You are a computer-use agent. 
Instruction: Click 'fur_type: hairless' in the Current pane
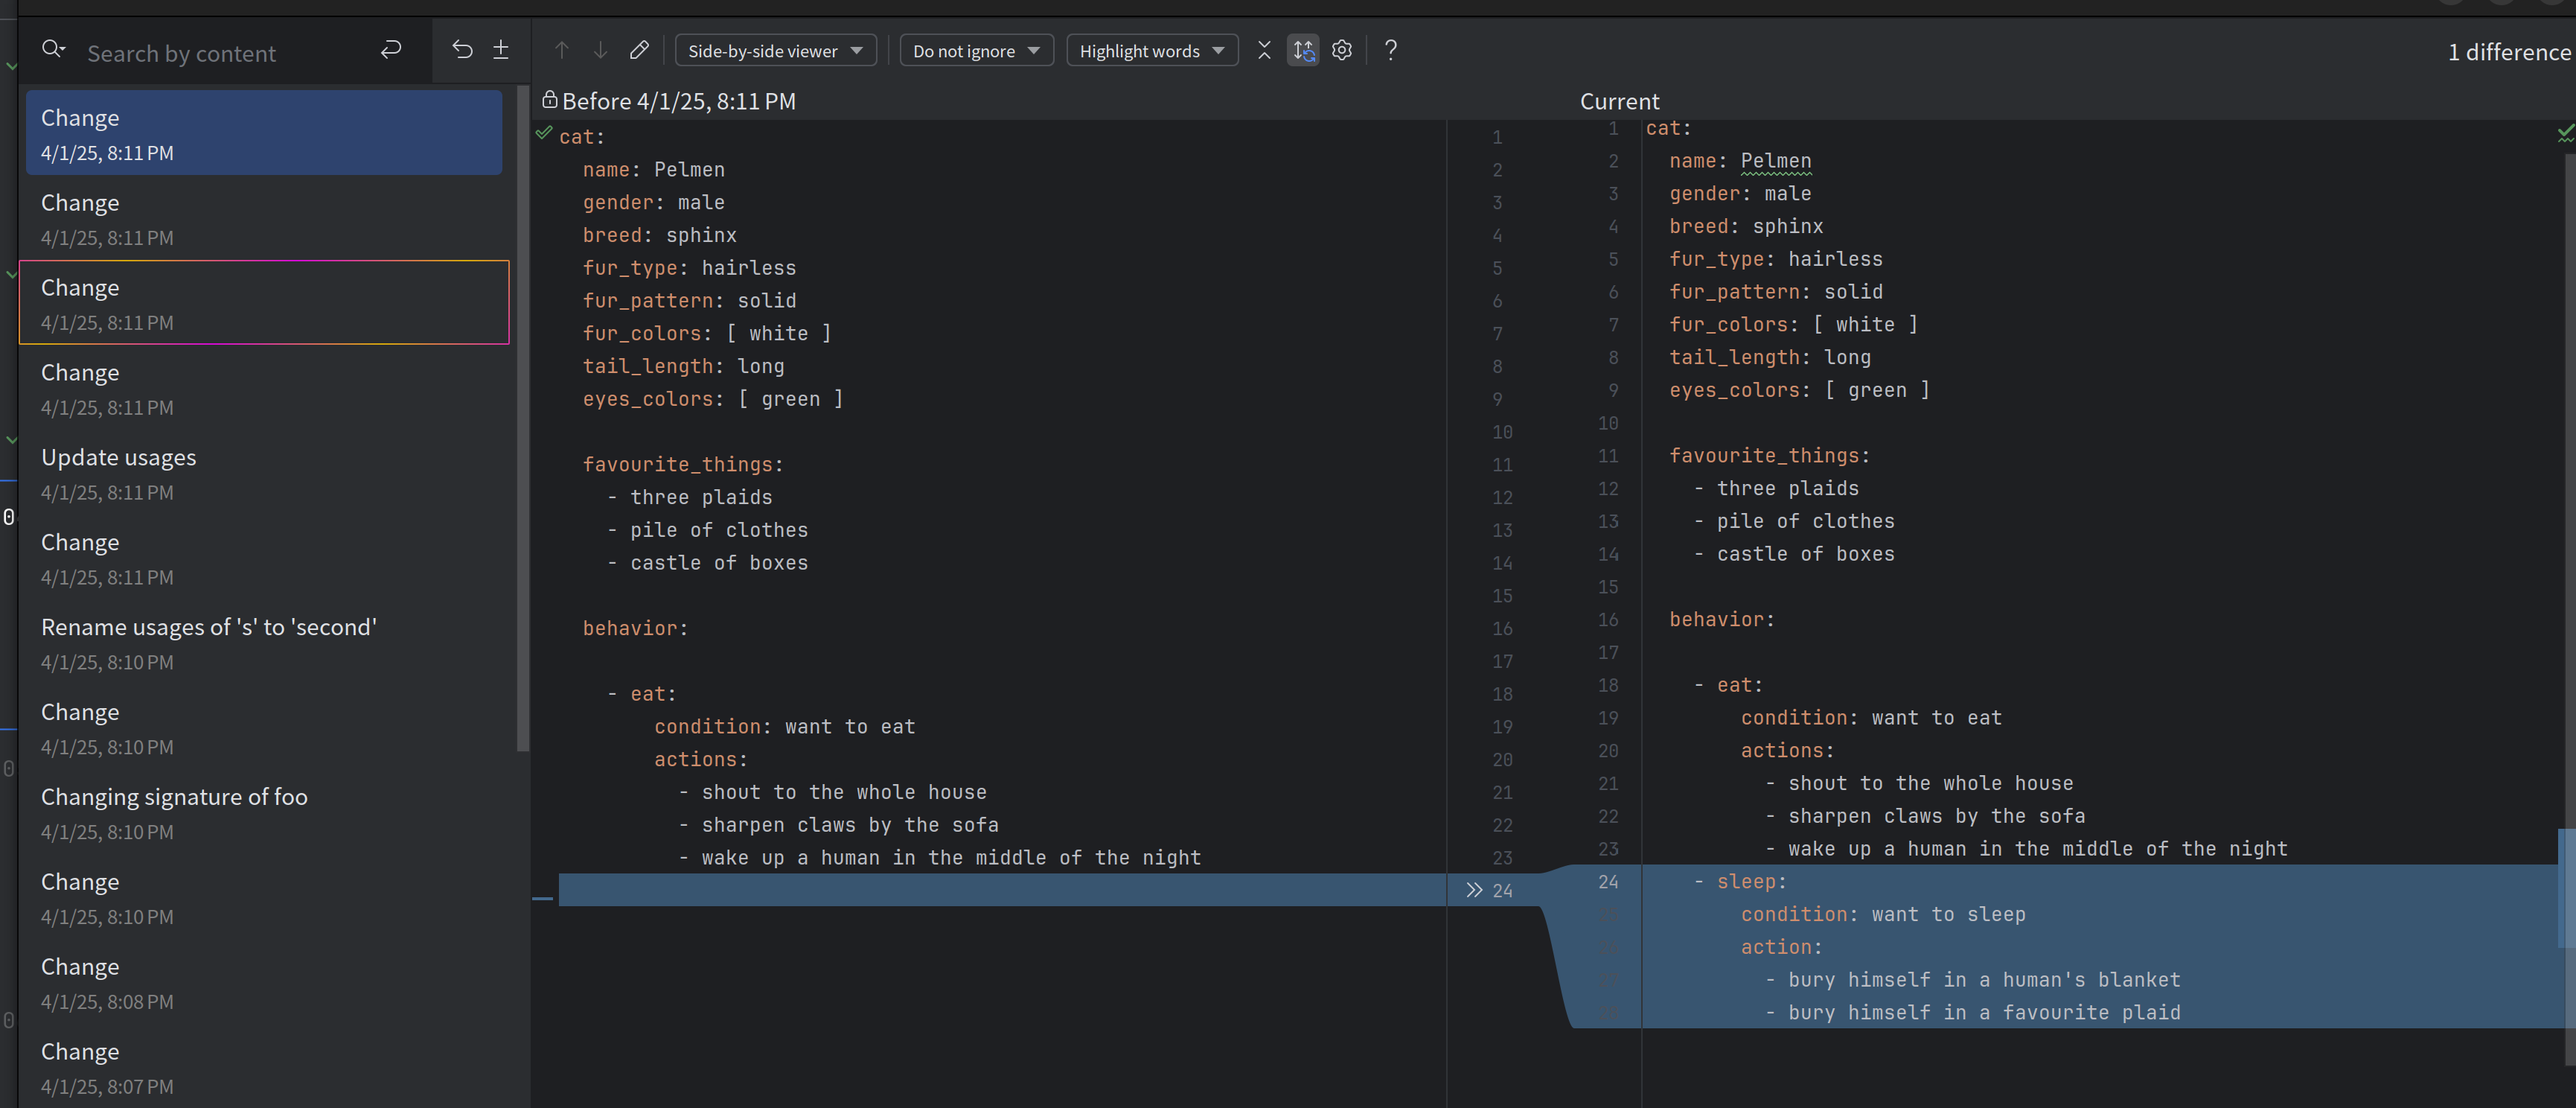[x=1776, y=259]
